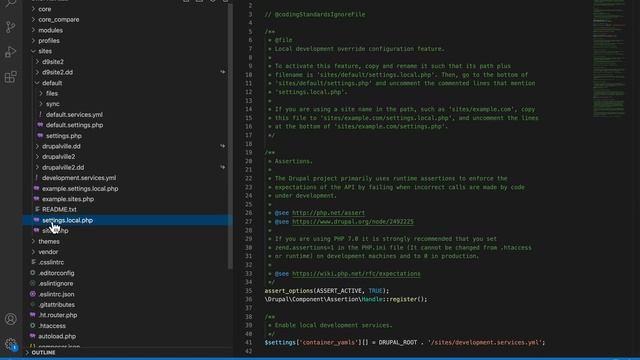
Task: Expand the d9site2 folder
Action: pos(37,62)
